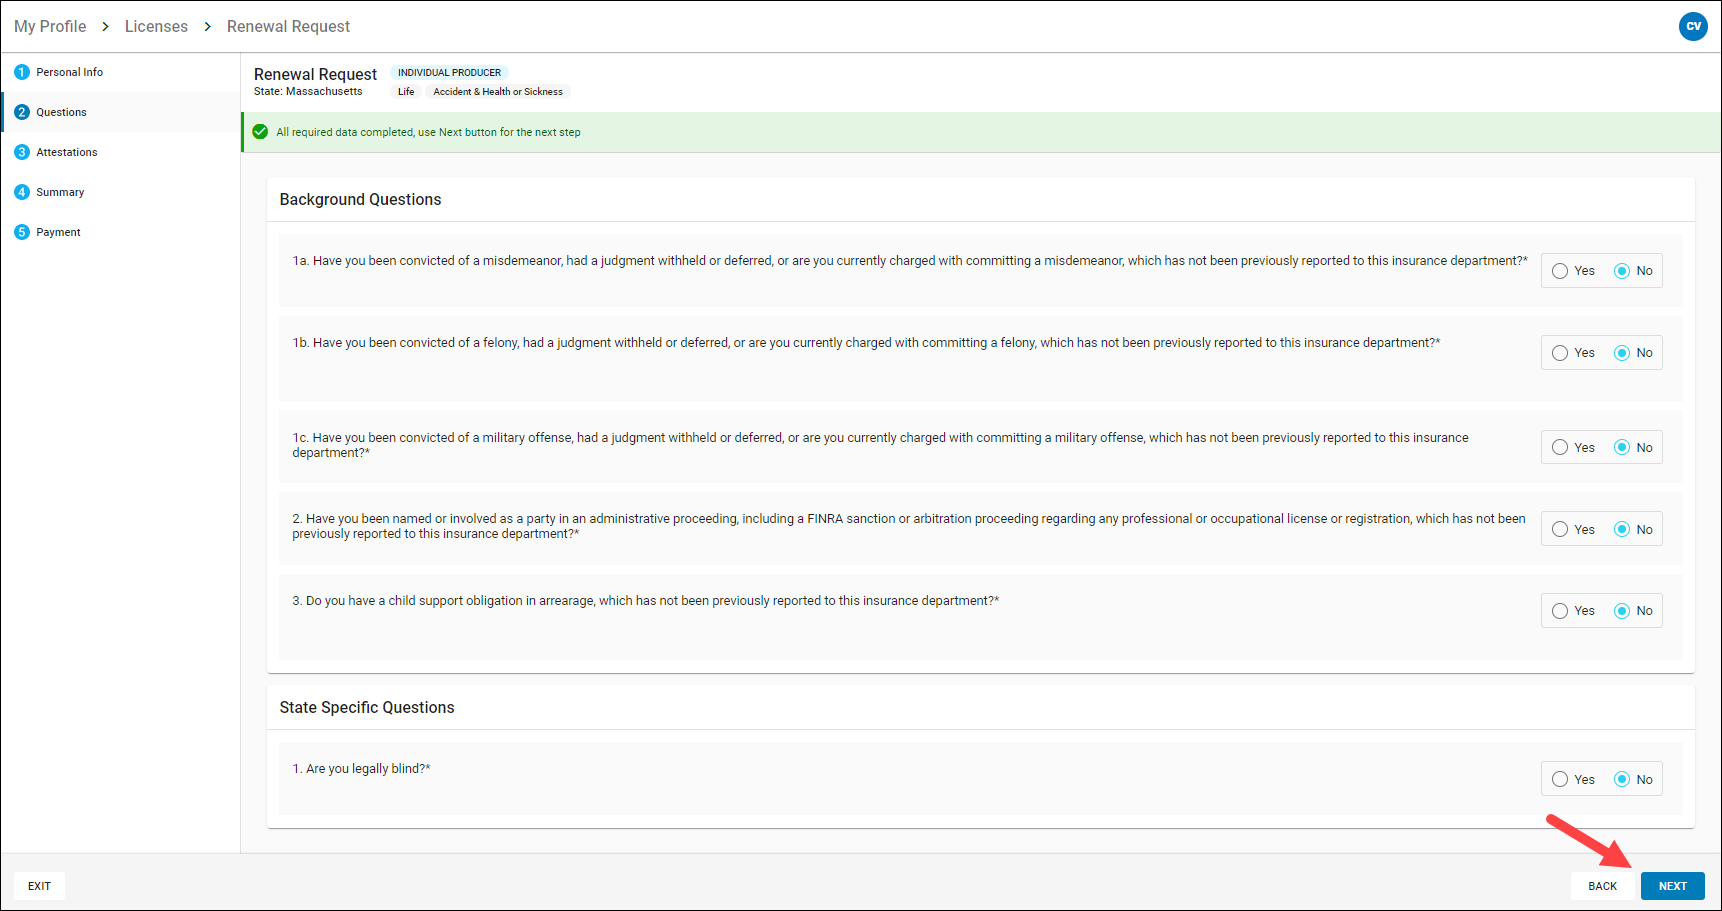Click the step 2 circle for Questions

22,112
